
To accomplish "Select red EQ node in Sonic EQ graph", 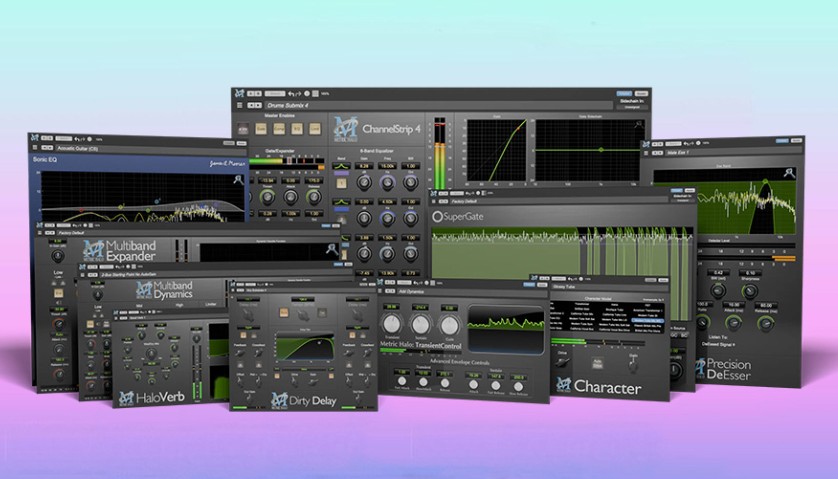I will [81, 210].
